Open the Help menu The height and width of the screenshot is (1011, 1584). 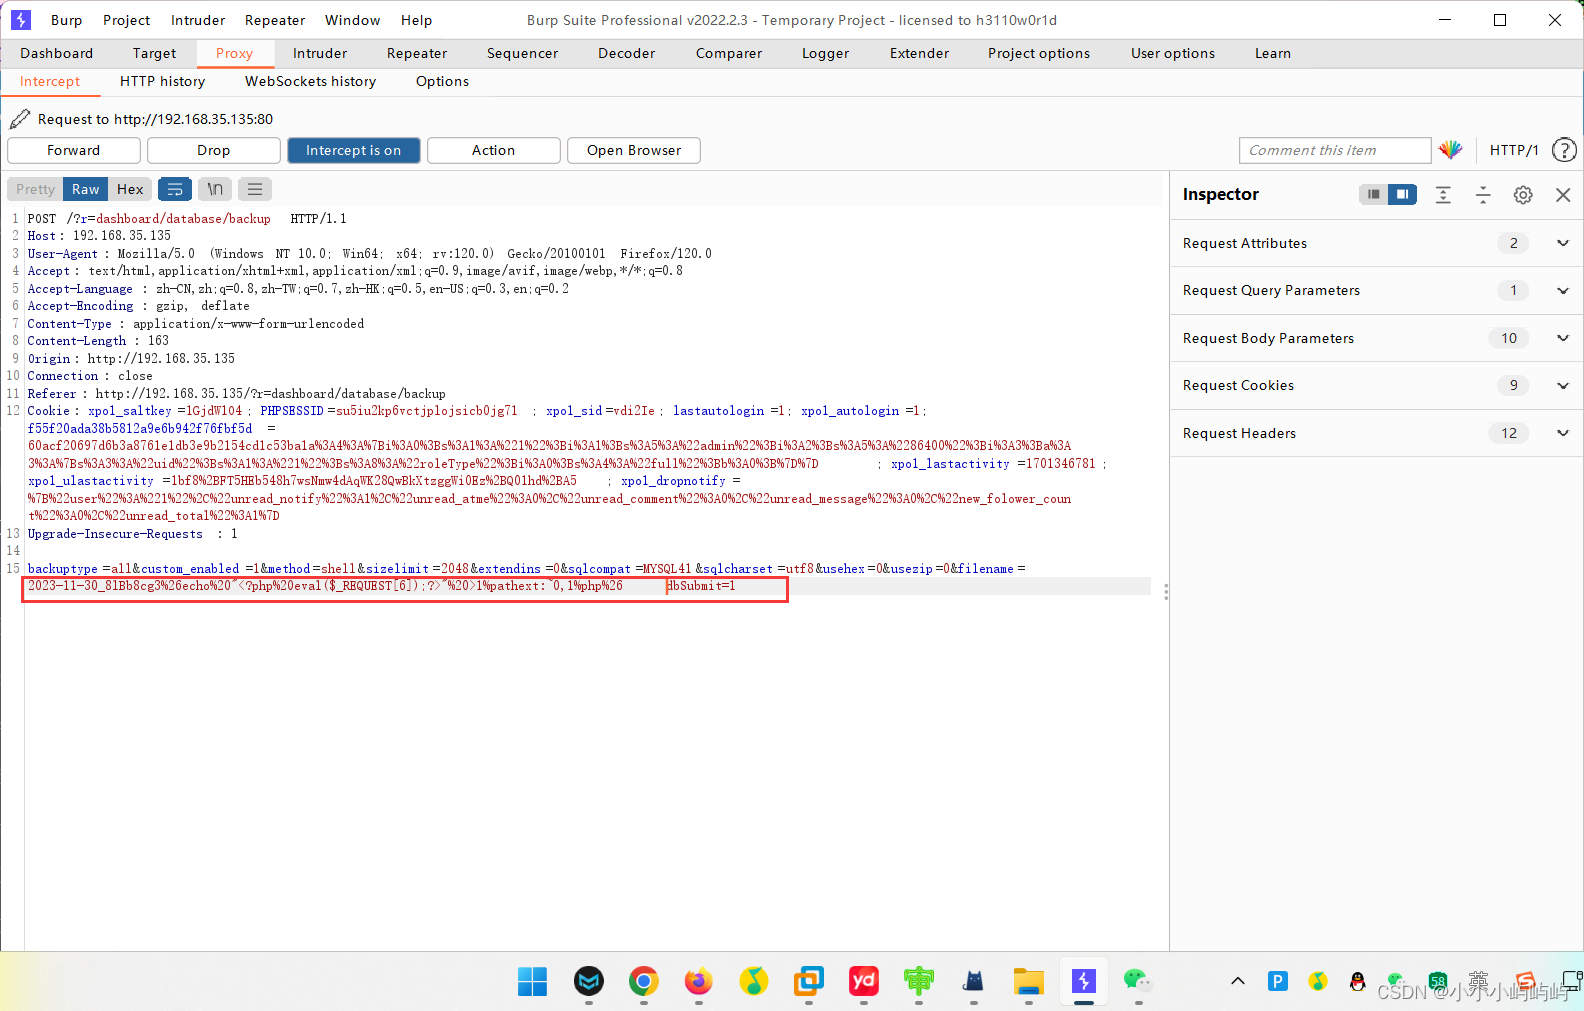click(x=417, y=20)
